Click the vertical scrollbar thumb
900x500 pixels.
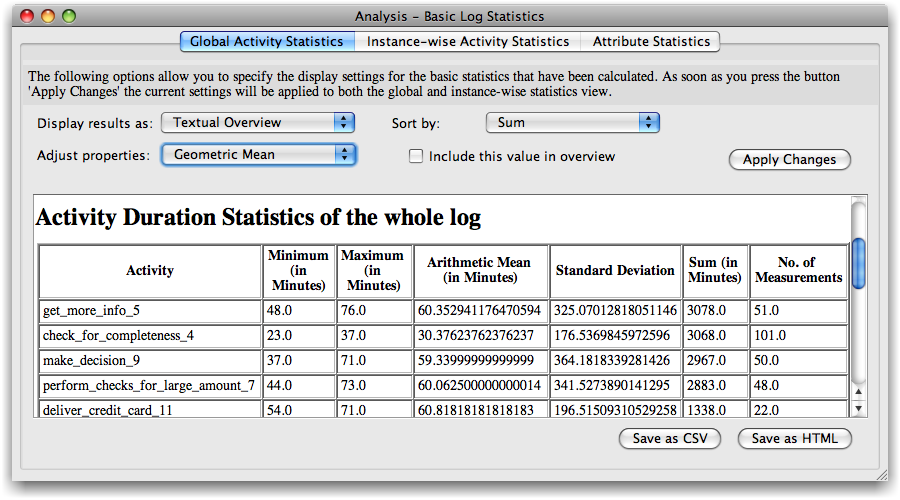pyautogui.click(x=858, y=262)
